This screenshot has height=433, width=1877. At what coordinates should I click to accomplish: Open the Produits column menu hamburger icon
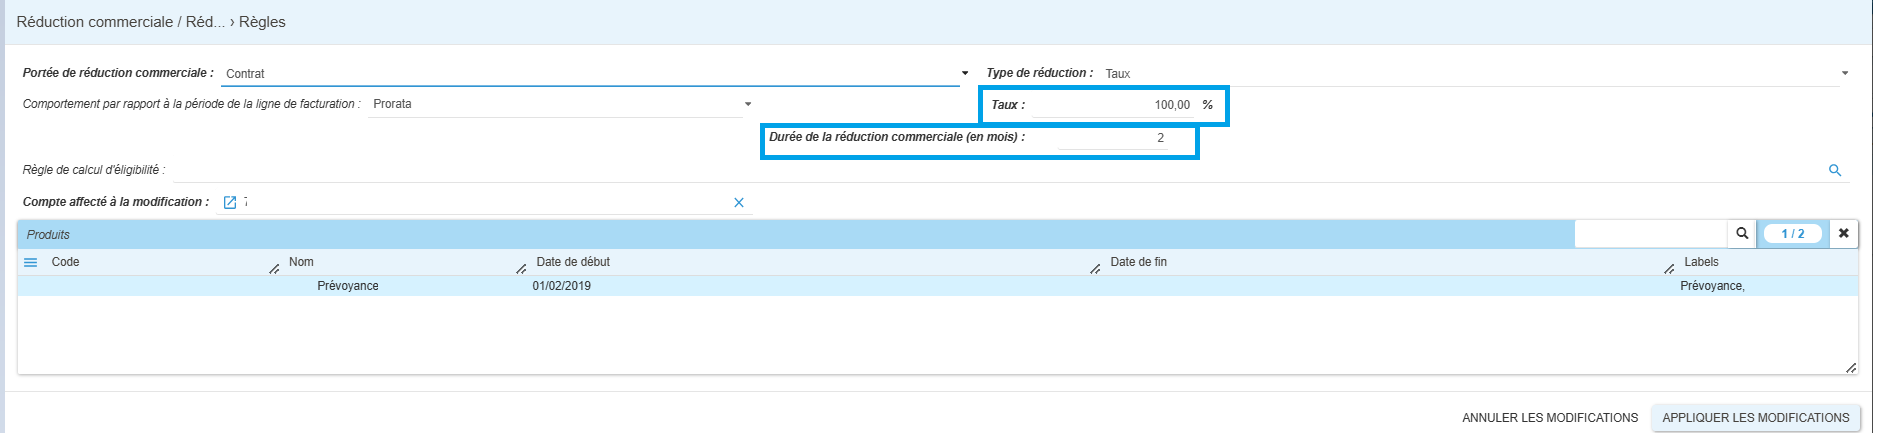pos(31,262)
